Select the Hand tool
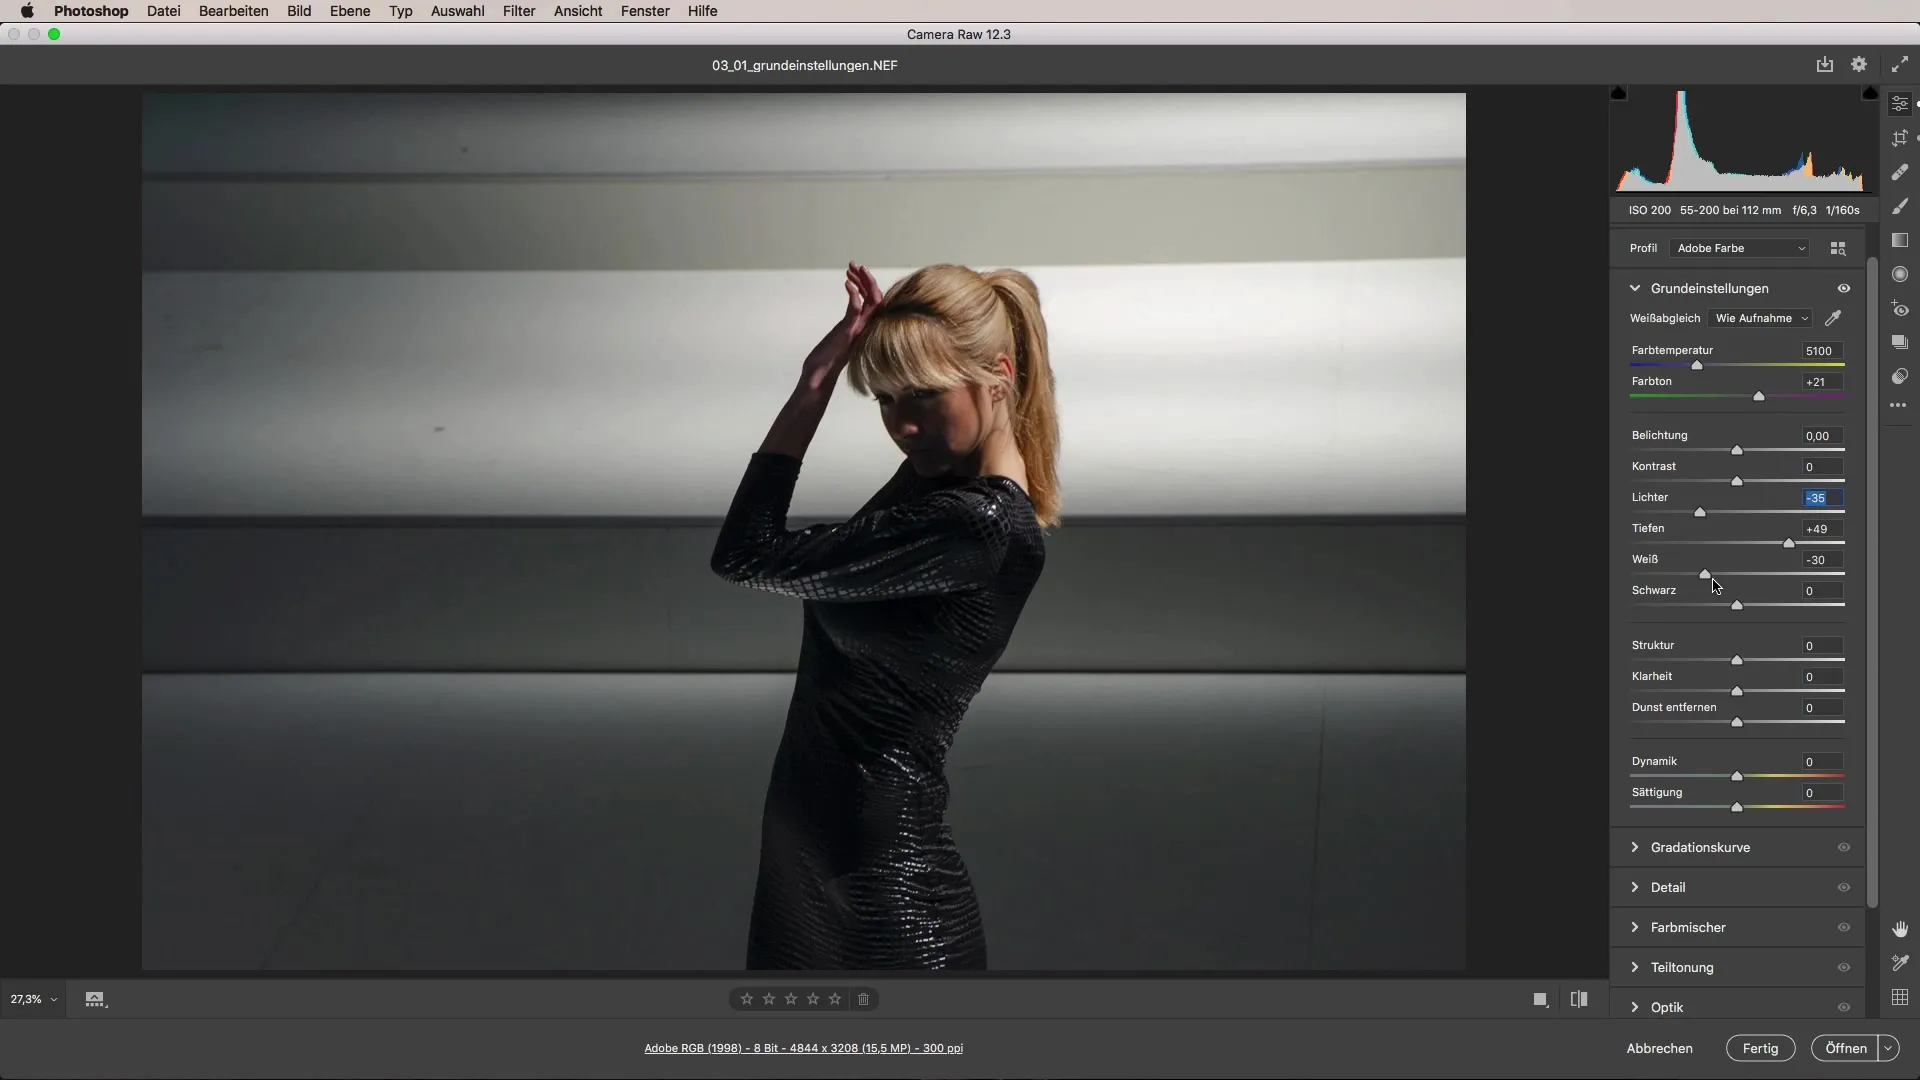 1900,929
